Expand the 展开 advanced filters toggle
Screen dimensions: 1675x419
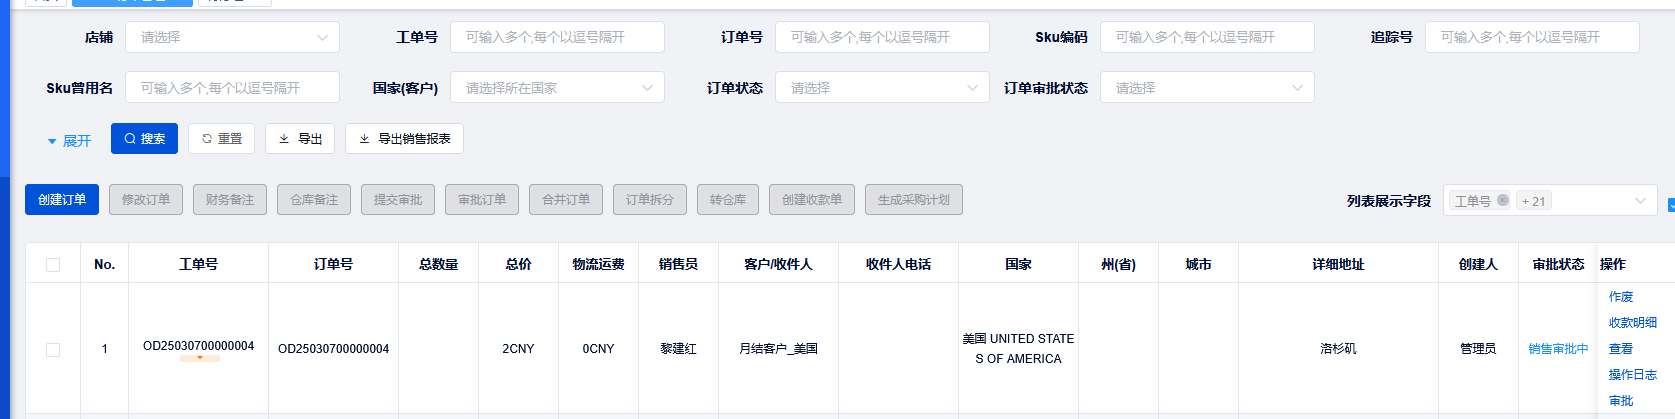69,141
